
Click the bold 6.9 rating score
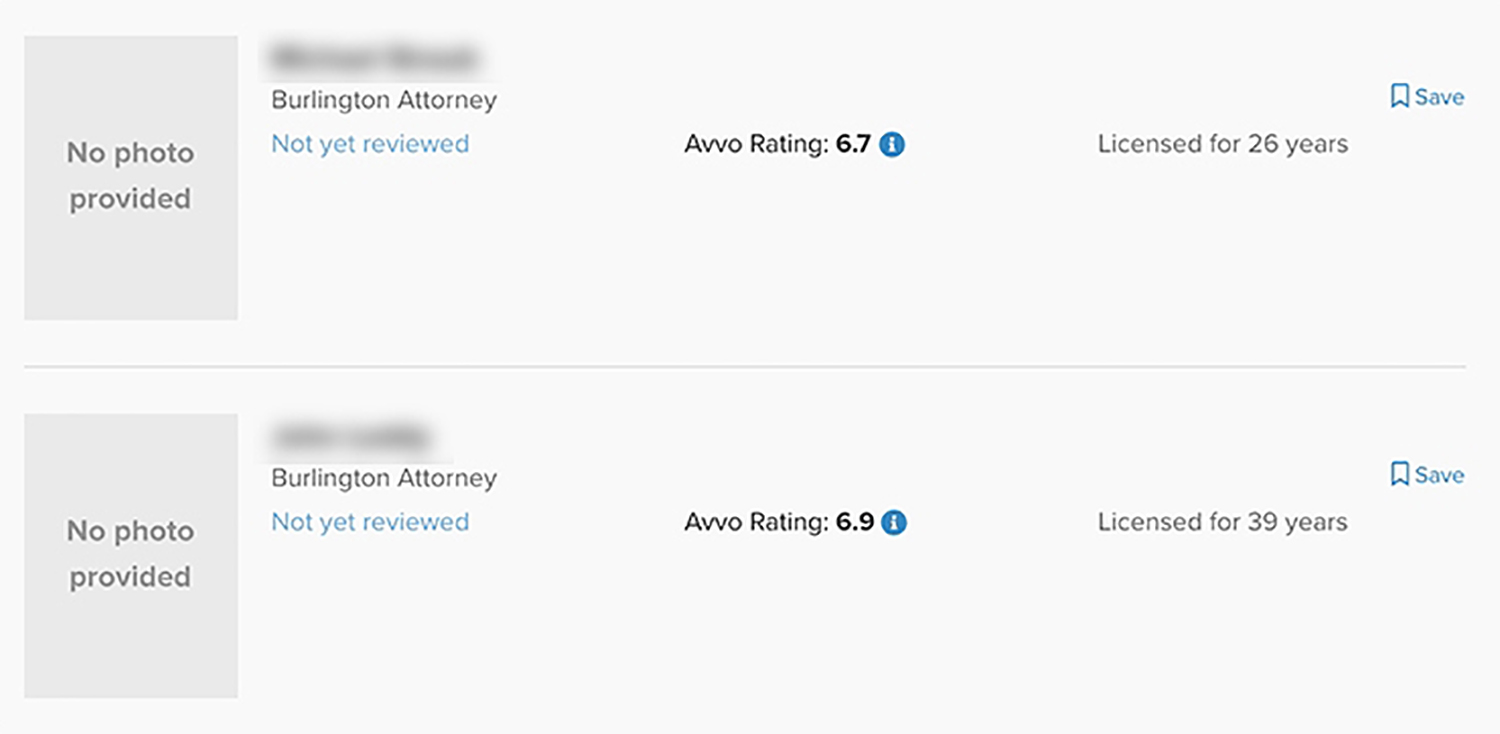[855, 523]
